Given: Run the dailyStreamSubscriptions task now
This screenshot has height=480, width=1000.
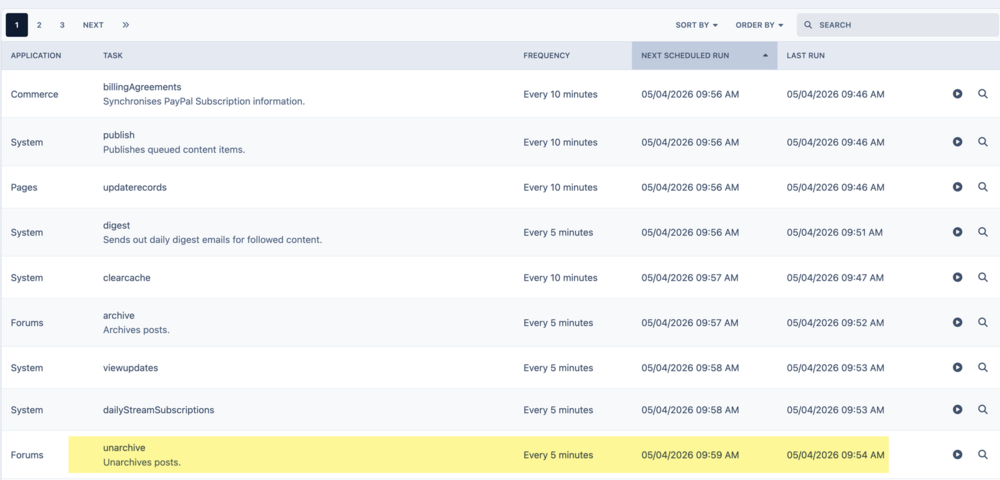Looking at the screenshot, I should (x=957, y=409).
